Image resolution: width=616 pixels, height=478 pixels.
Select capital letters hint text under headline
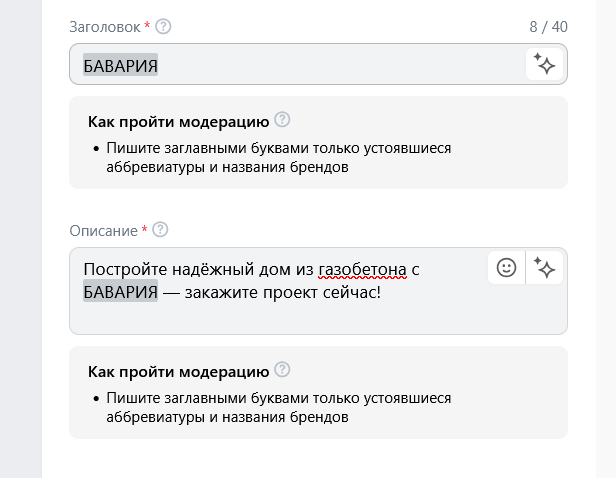279,158
